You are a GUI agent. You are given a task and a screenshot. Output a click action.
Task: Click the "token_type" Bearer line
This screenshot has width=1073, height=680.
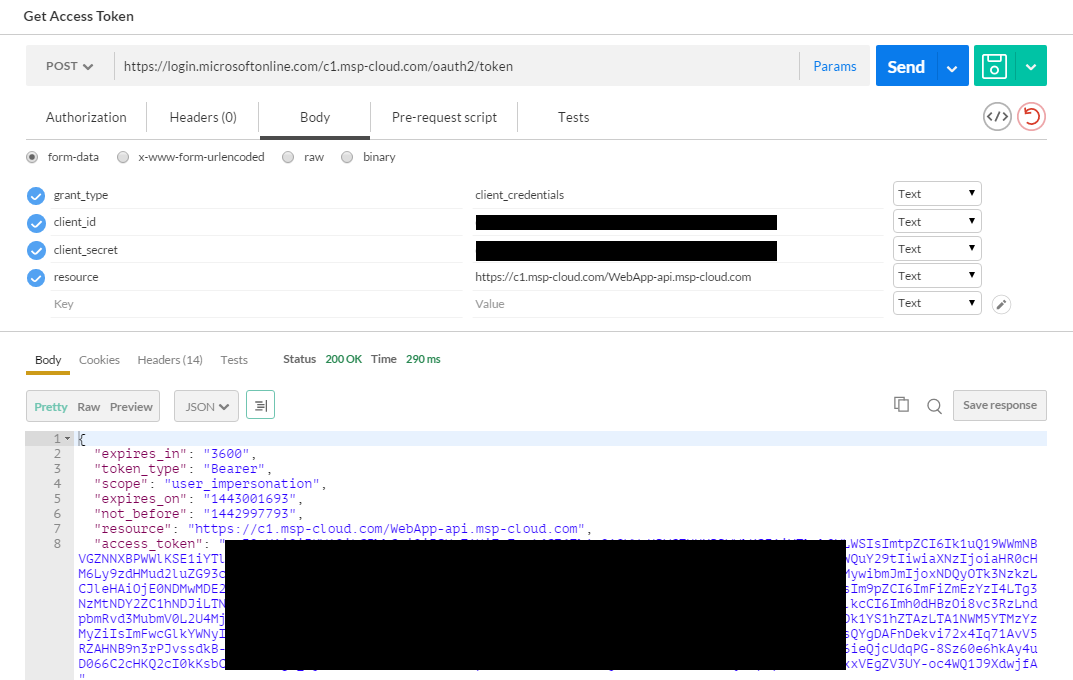183,469
